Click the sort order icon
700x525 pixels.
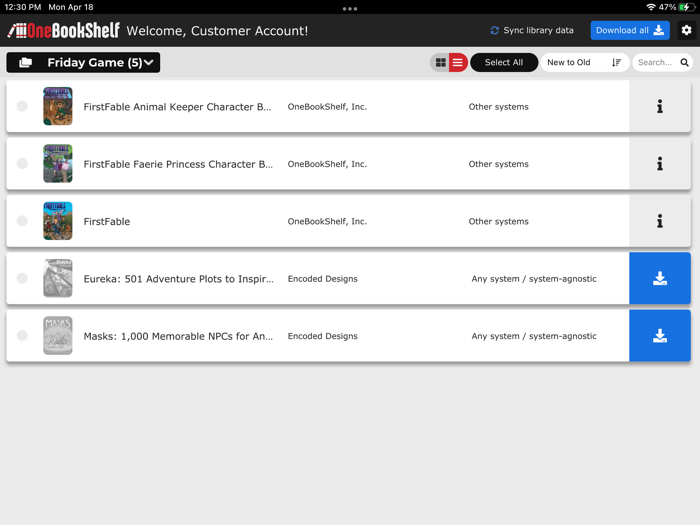tap(617, 62)
